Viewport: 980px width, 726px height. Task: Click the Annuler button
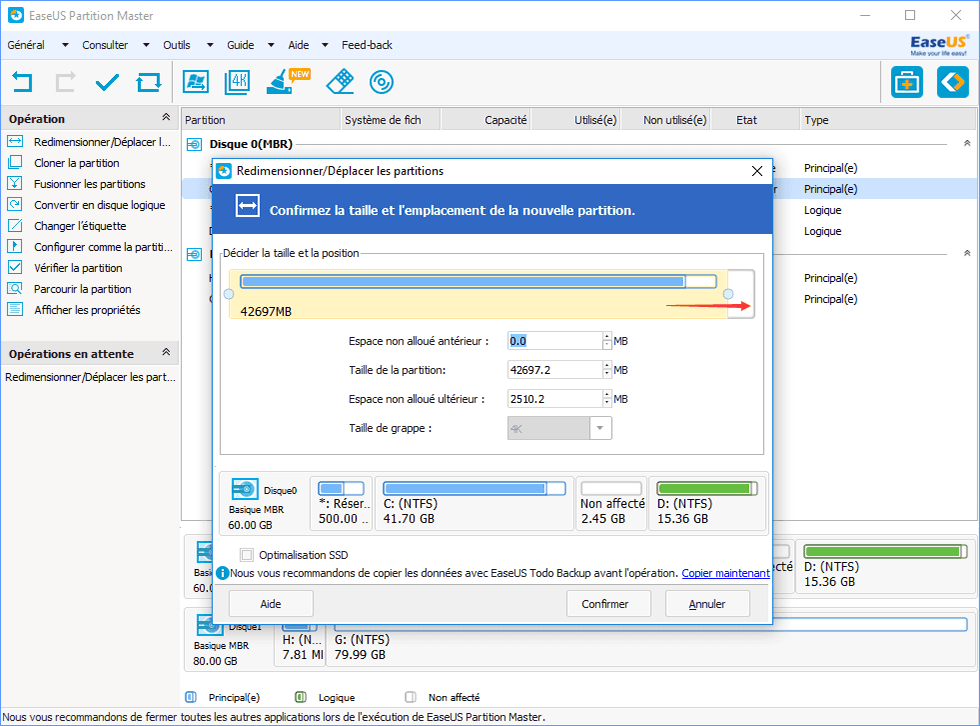pyautogui.click(x=707, y=604)
